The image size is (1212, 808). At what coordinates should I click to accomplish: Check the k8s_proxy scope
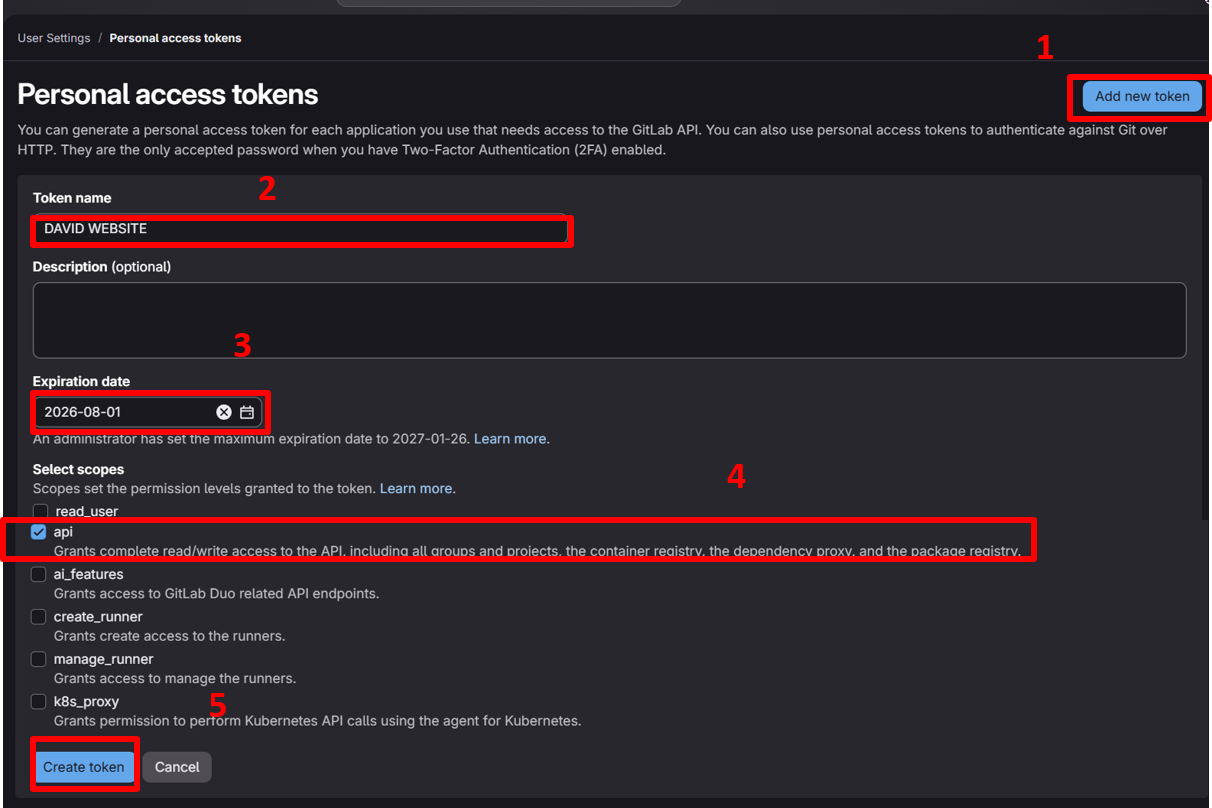[38, 701]
